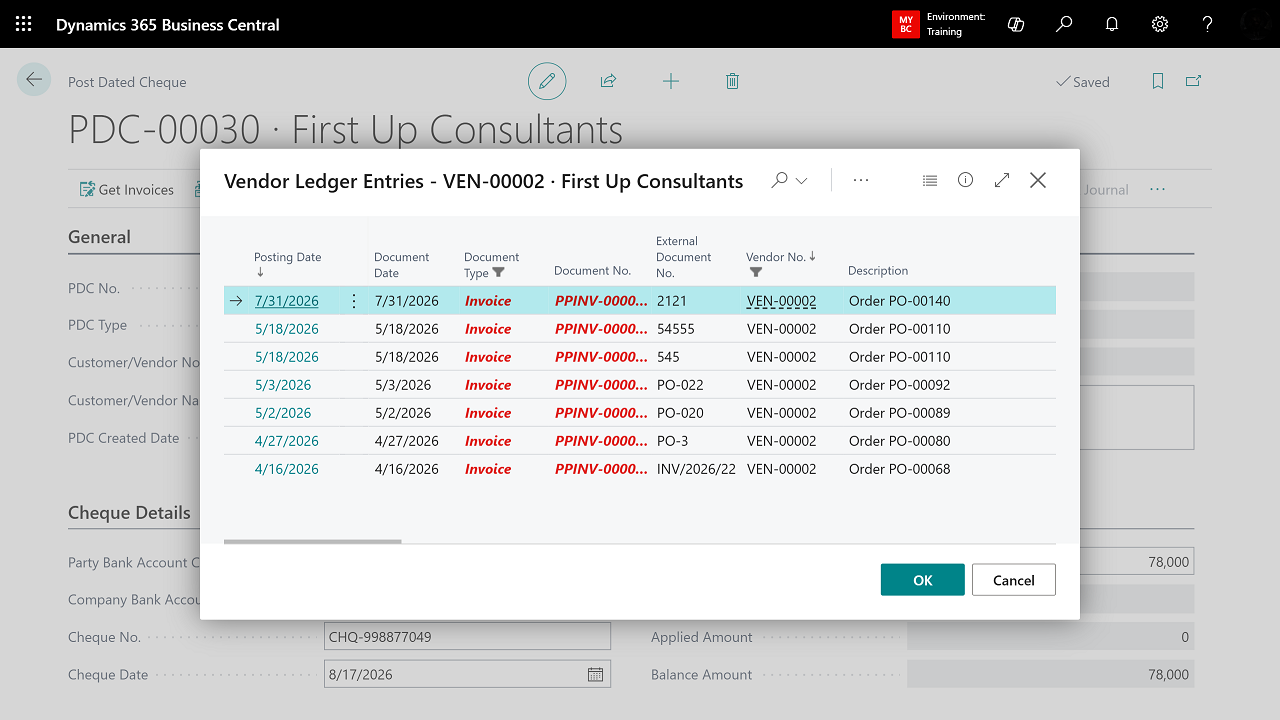Open Document Date column header menu

402,265
